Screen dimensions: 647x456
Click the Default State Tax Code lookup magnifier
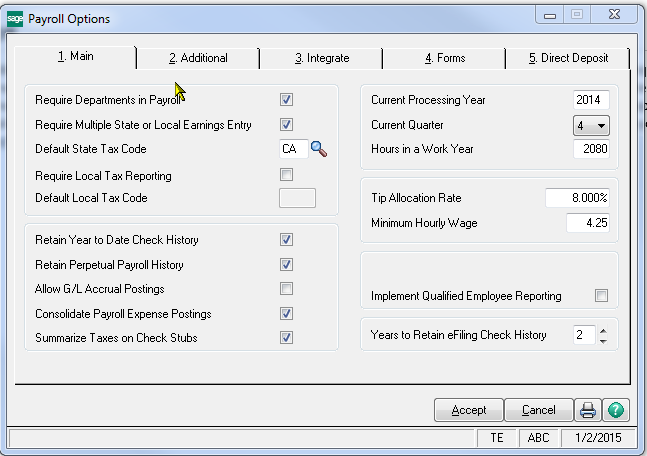[320, 149]
